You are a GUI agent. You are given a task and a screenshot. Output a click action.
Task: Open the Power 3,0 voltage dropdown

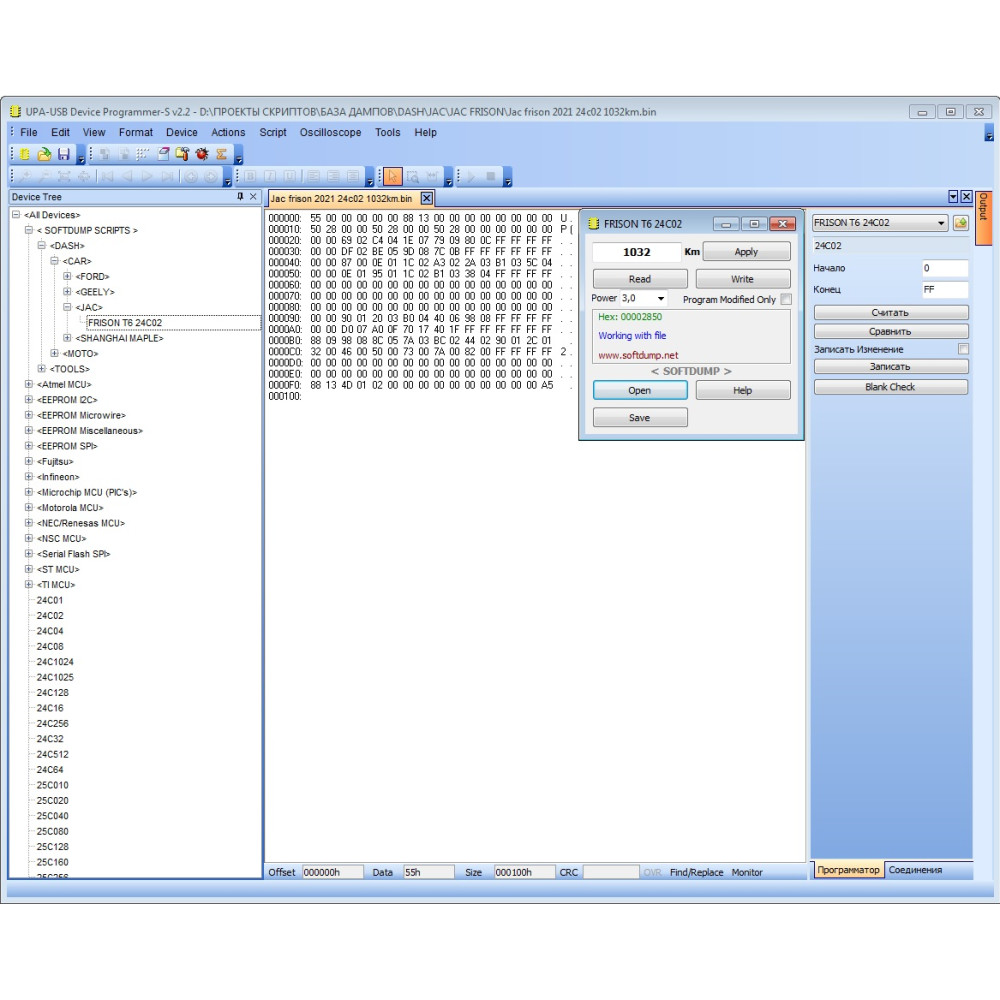point(661,298)
